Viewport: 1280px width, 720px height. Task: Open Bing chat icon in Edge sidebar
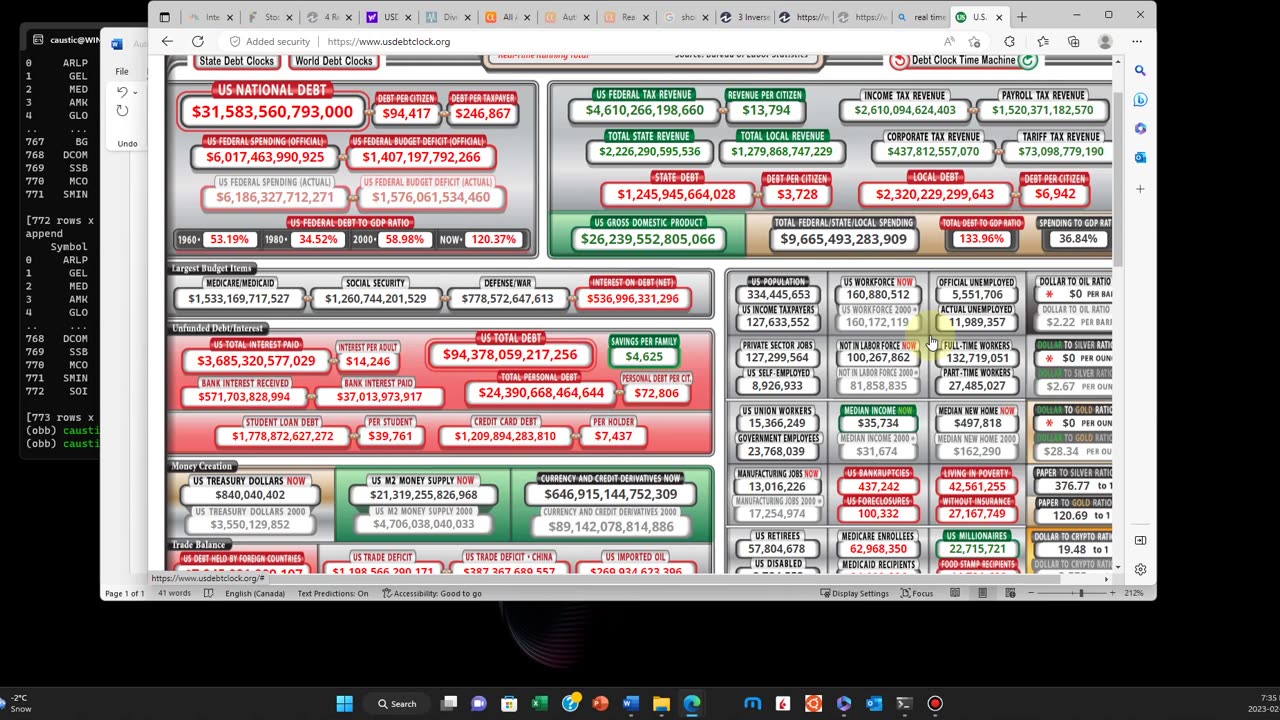pyautogui.click(x=1140, y=100)
